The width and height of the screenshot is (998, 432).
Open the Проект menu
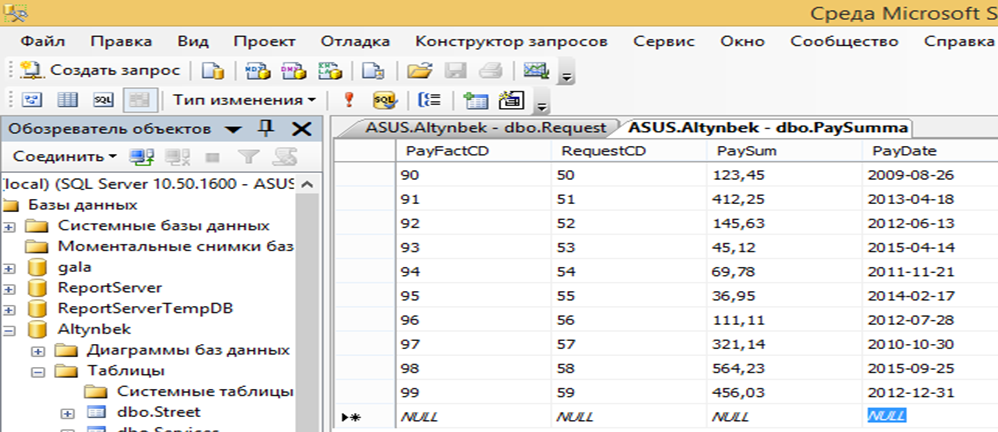pyautogui.click(x=264, y=42)
